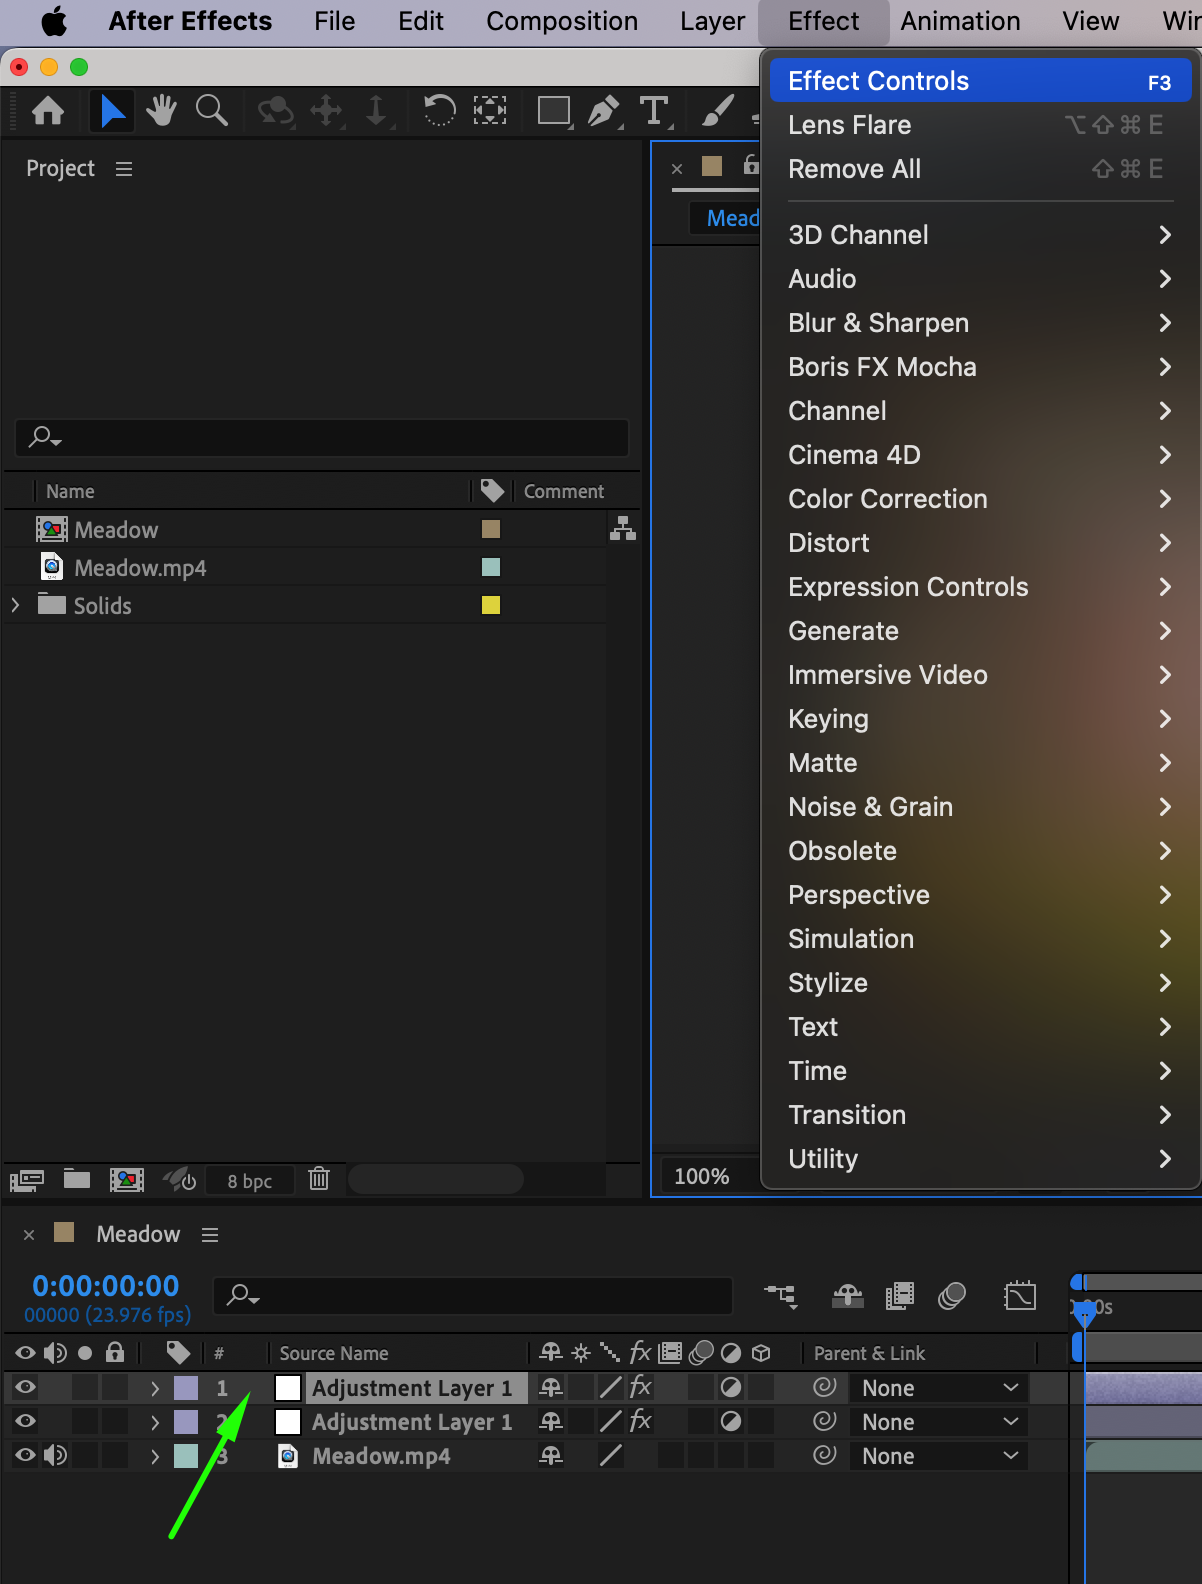This screenshot has width=1202, height=1584.
Task: Open the Animation menu in menu bar
Action: pyautogui.click(x=960, y=21)
